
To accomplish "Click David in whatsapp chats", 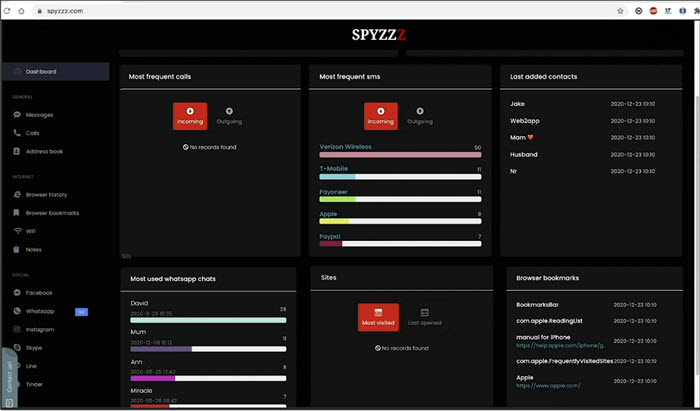I will pos(139,303).
